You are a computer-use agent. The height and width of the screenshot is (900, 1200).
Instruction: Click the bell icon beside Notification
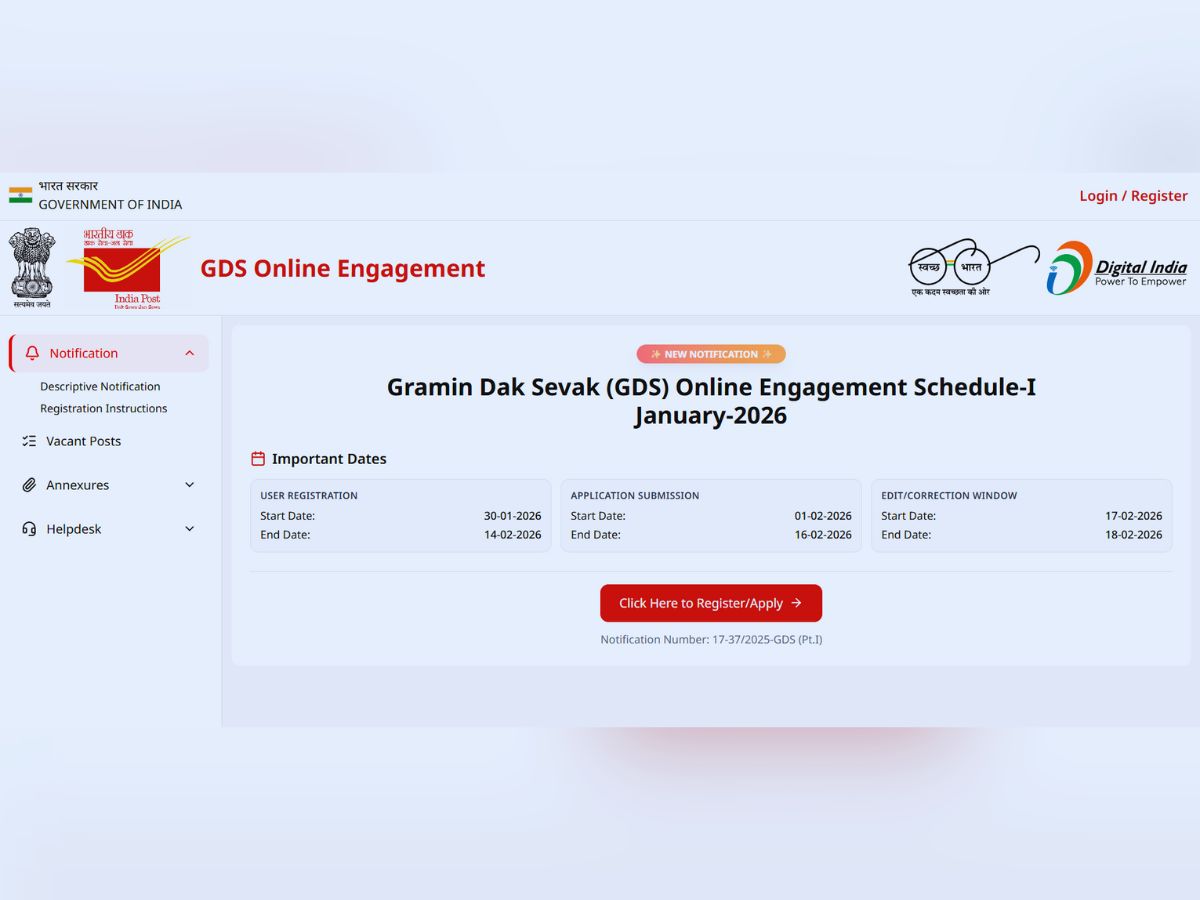(x=32, y=353)
